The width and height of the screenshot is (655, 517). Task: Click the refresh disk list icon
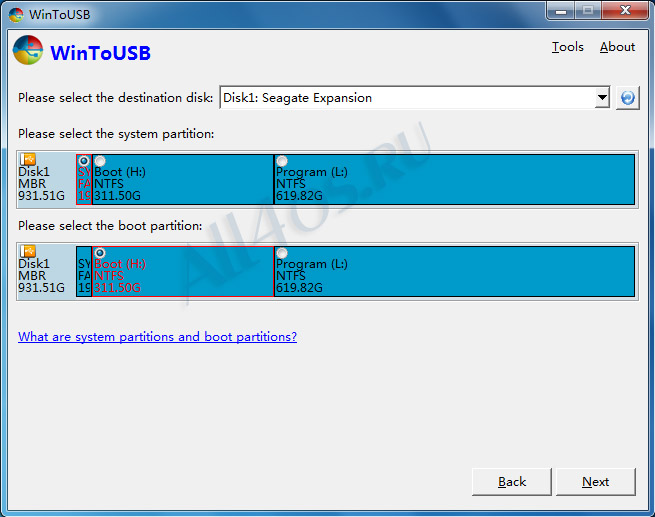(x=627, y=98)
